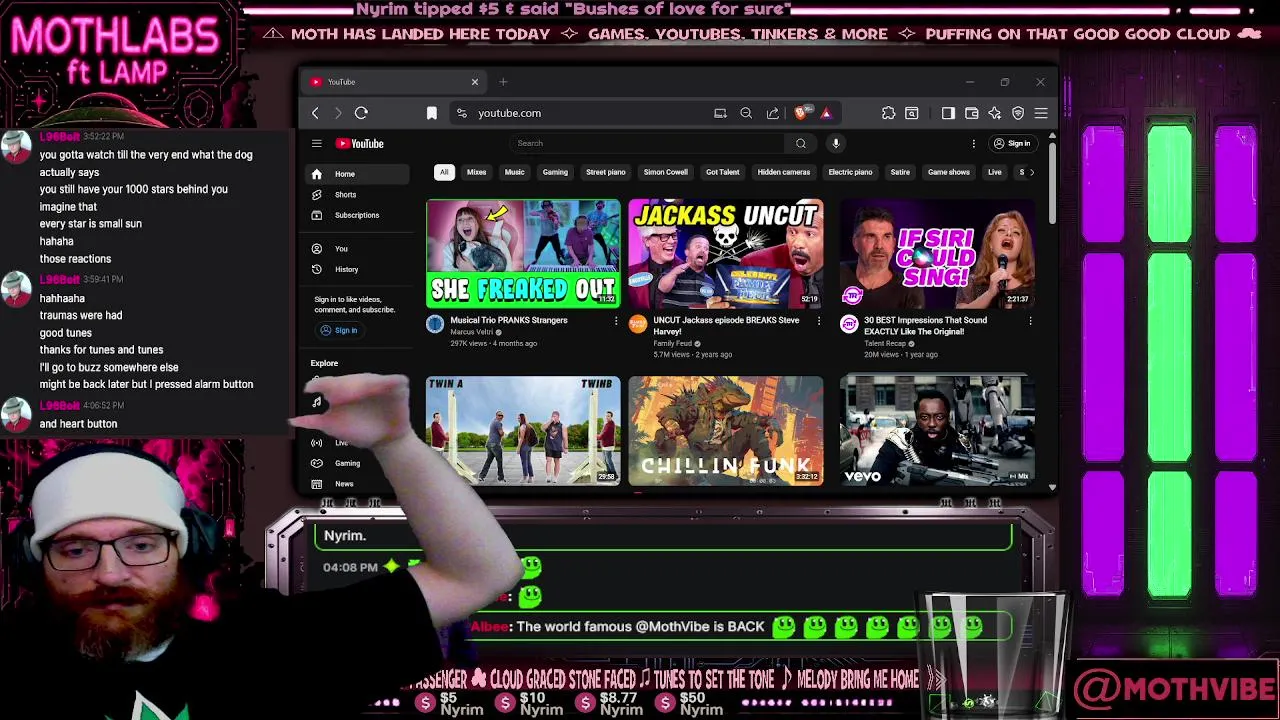Open site settings icon left of youtube.com
1280x720 pixels.
click(461, 113)
